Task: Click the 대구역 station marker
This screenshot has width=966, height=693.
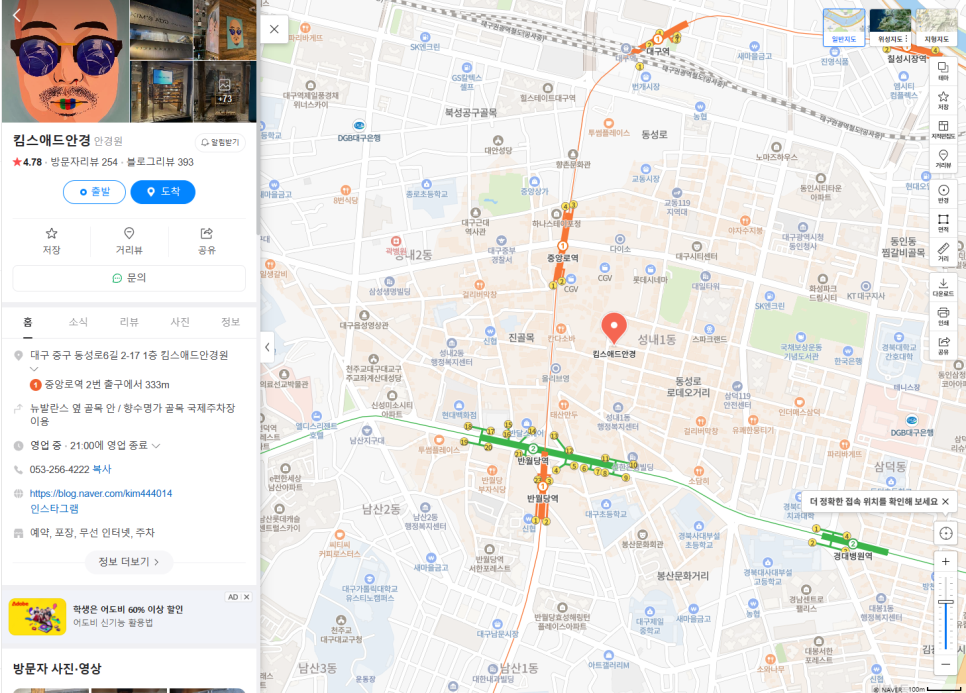Action: tap(657, 39)
